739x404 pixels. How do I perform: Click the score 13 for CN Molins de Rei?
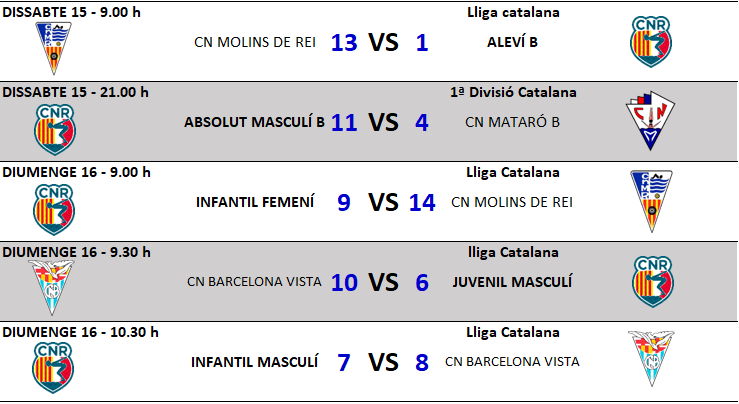point(343,43)
